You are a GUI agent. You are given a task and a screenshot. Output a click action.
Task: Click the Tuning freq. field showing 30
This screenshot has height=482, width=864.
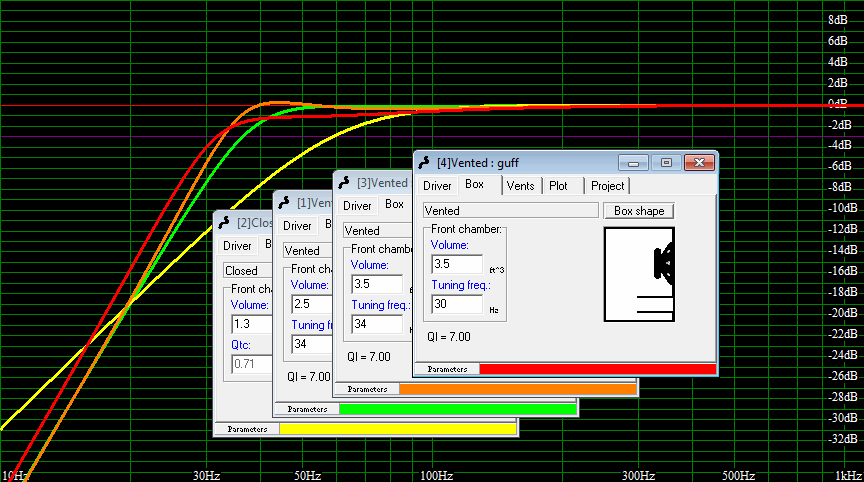(x=456, y=304)
